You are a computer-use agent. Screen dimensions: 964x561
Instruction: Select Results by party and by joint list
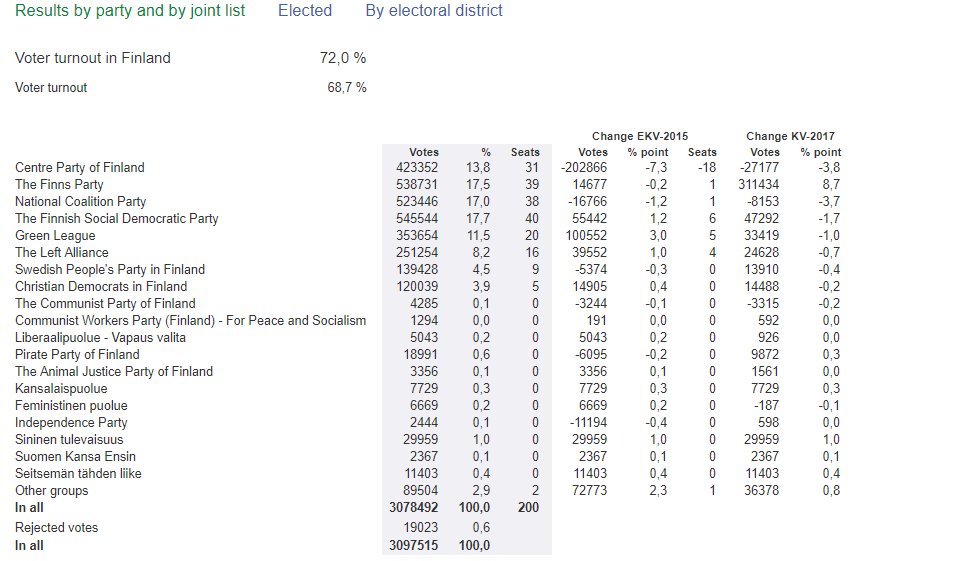click(x=130, y=11)
